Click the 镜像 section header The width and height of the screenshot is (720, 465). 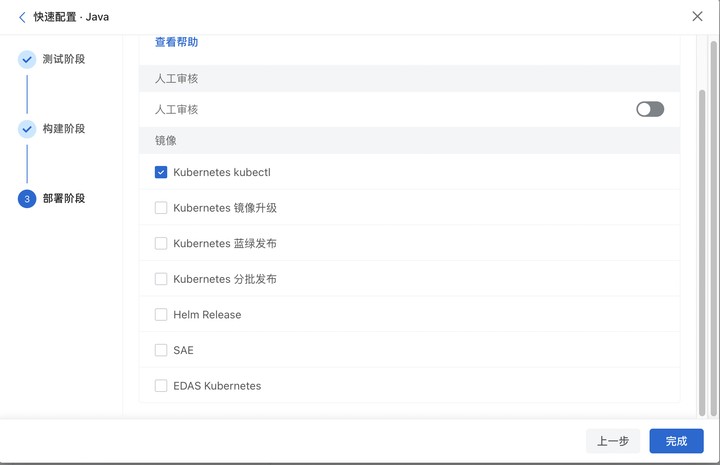pos(409,140)
